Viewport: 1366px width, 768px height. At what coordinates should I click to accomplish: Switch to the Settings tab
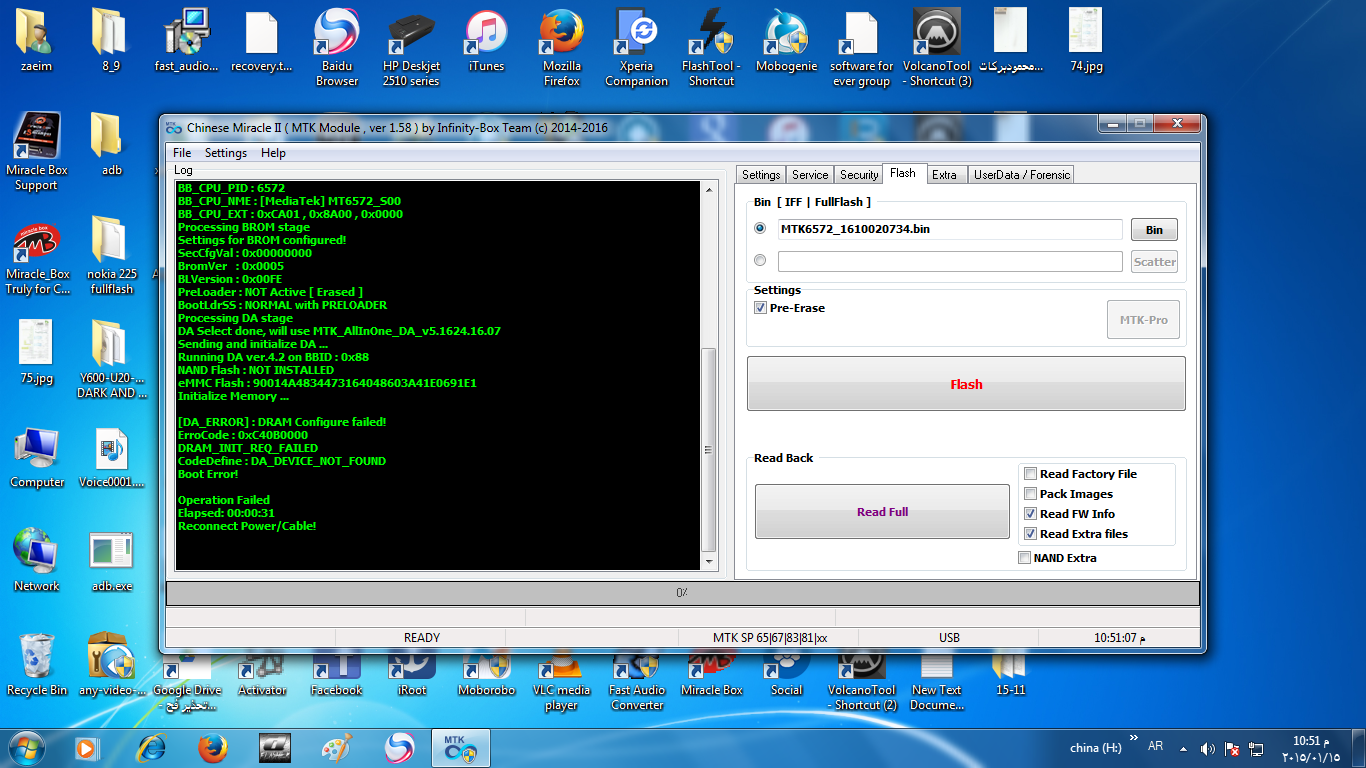point(761,175)
